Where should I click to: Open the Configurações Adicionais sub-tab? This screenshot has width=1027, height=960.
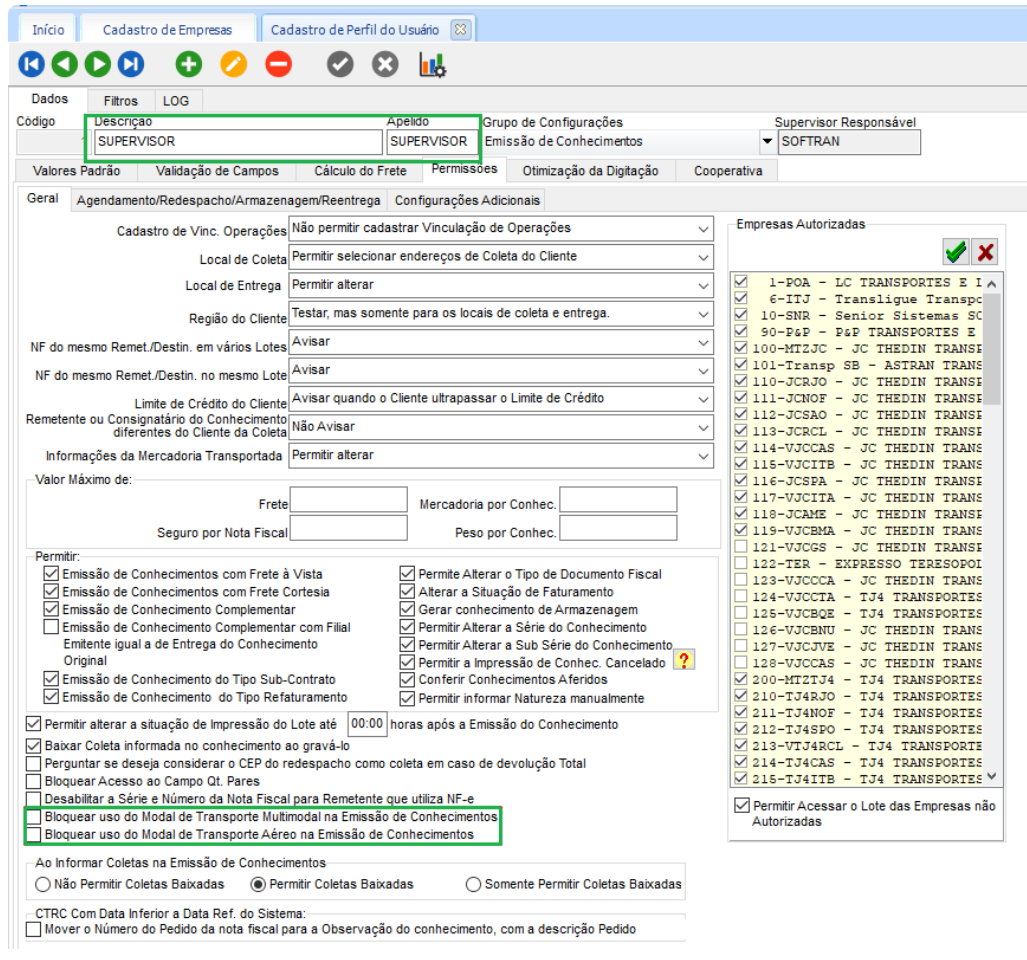[467, 200]
